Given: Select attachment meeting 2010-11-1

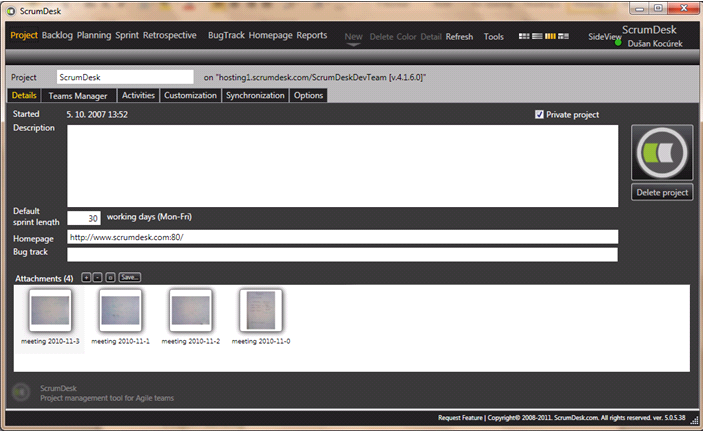Looking at the screenshot, I should pos(120,318).
